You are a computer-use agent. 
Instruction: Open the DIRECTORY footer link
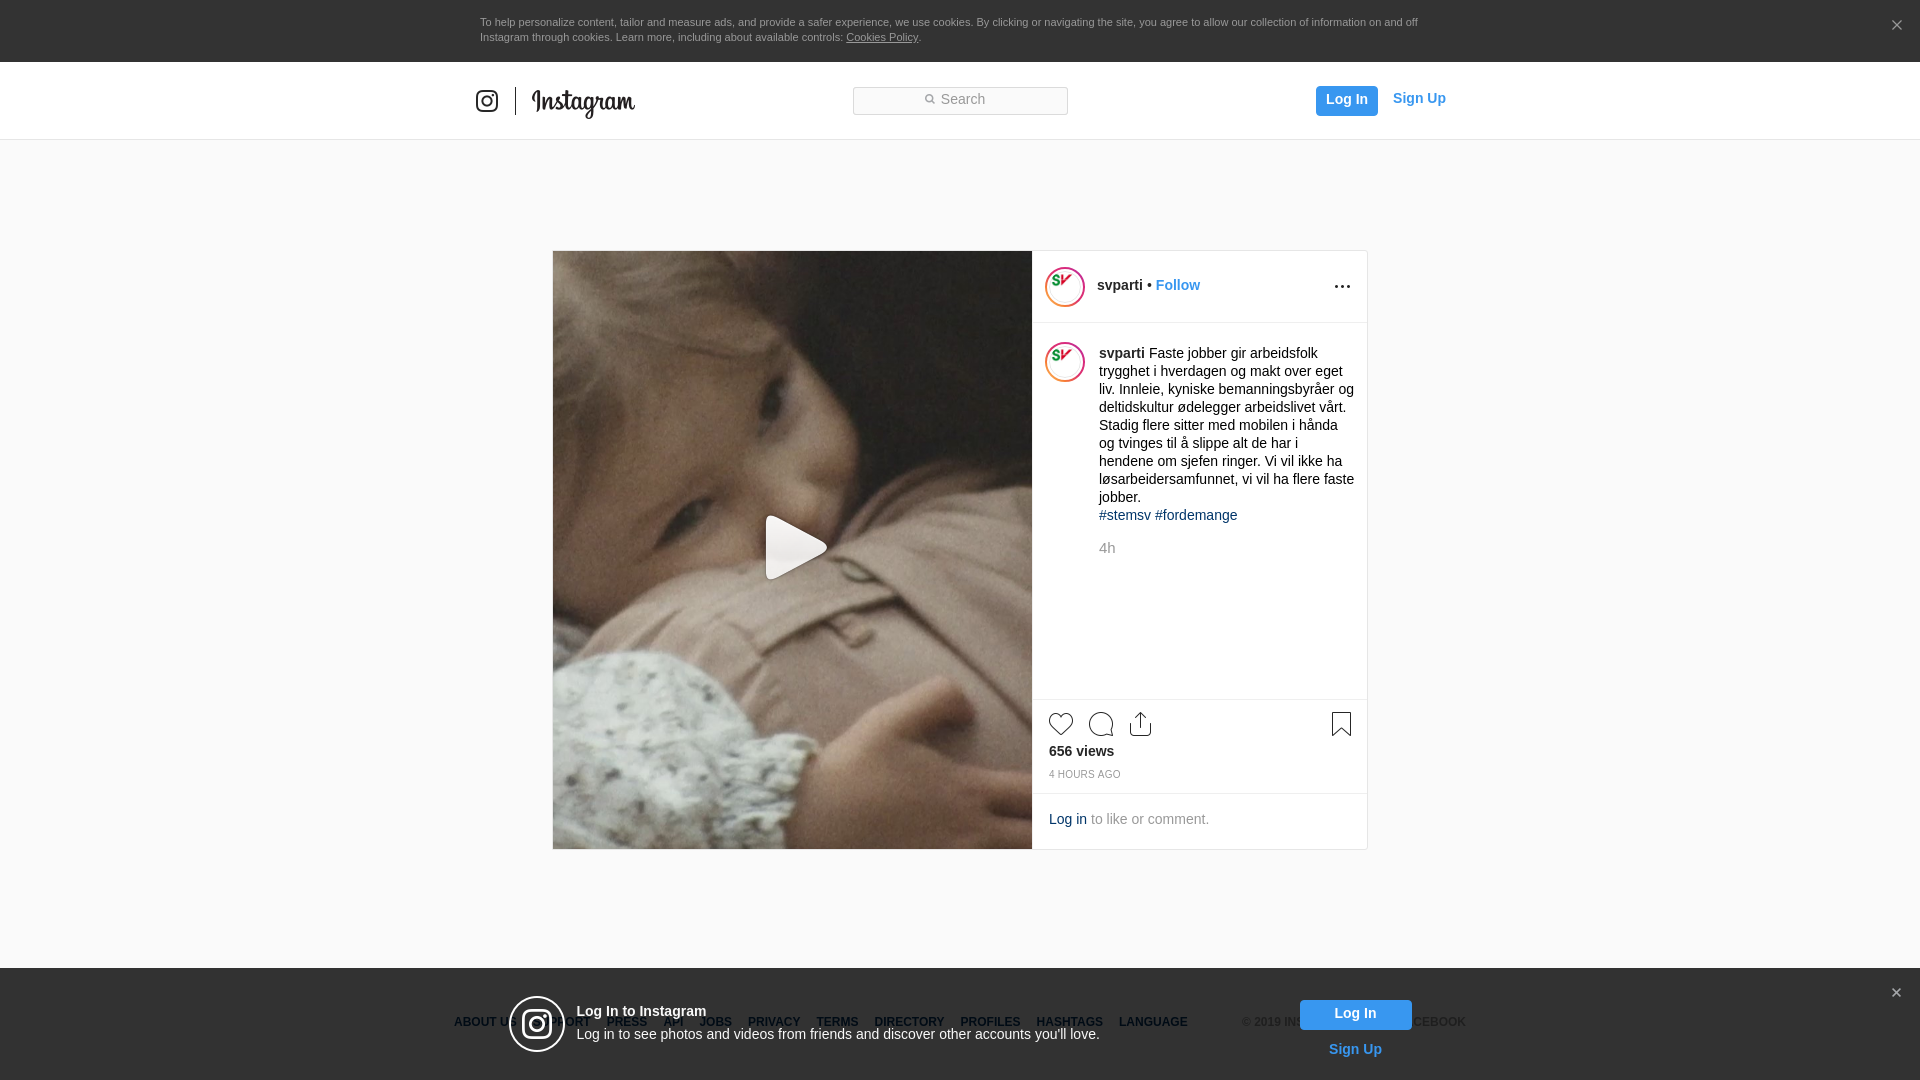coord(909,1023)
